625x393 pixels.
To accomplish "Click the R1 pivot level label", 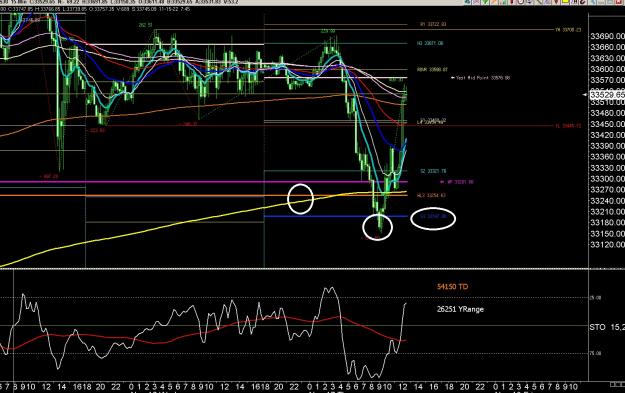I will click(x=433, y=24).
